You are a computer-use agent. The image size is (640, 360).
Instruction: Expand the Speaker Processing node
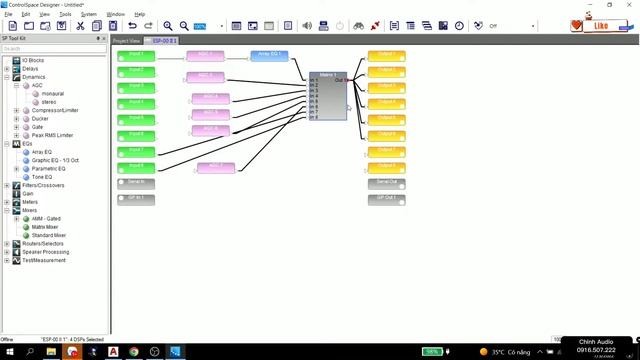tap(7, 252)
